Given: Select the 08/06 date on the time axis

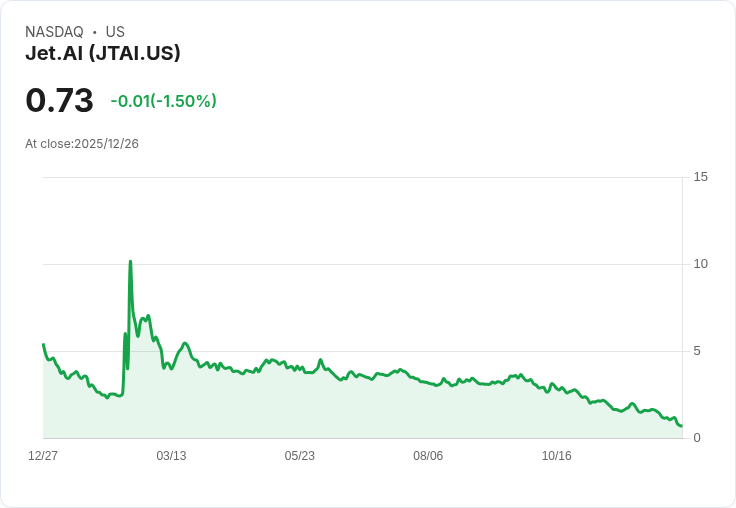Looking at the screenshot, I should [428, 456].
